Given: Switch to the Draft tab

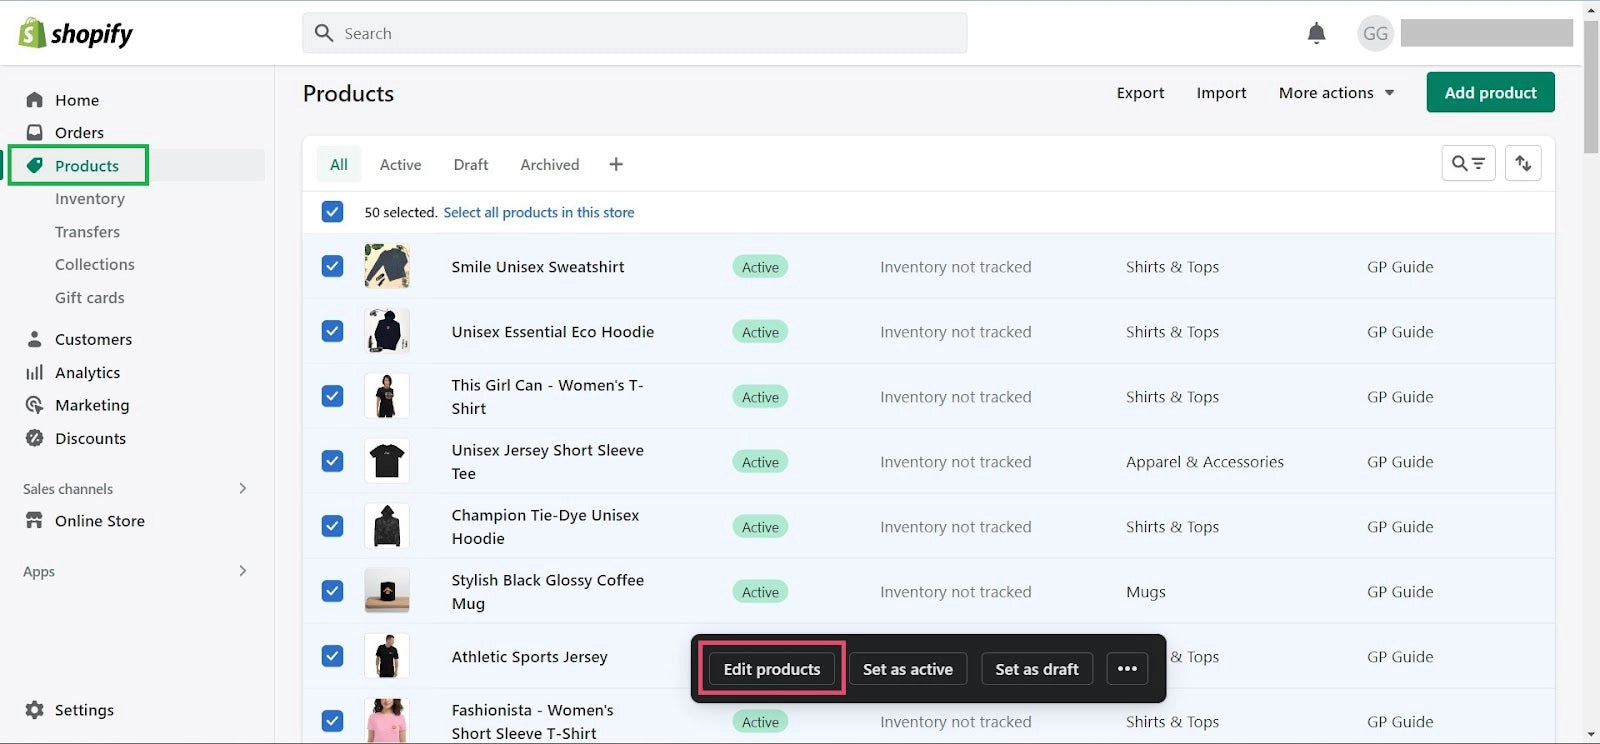Looking at the screenshot, I should tap(471, 164).
